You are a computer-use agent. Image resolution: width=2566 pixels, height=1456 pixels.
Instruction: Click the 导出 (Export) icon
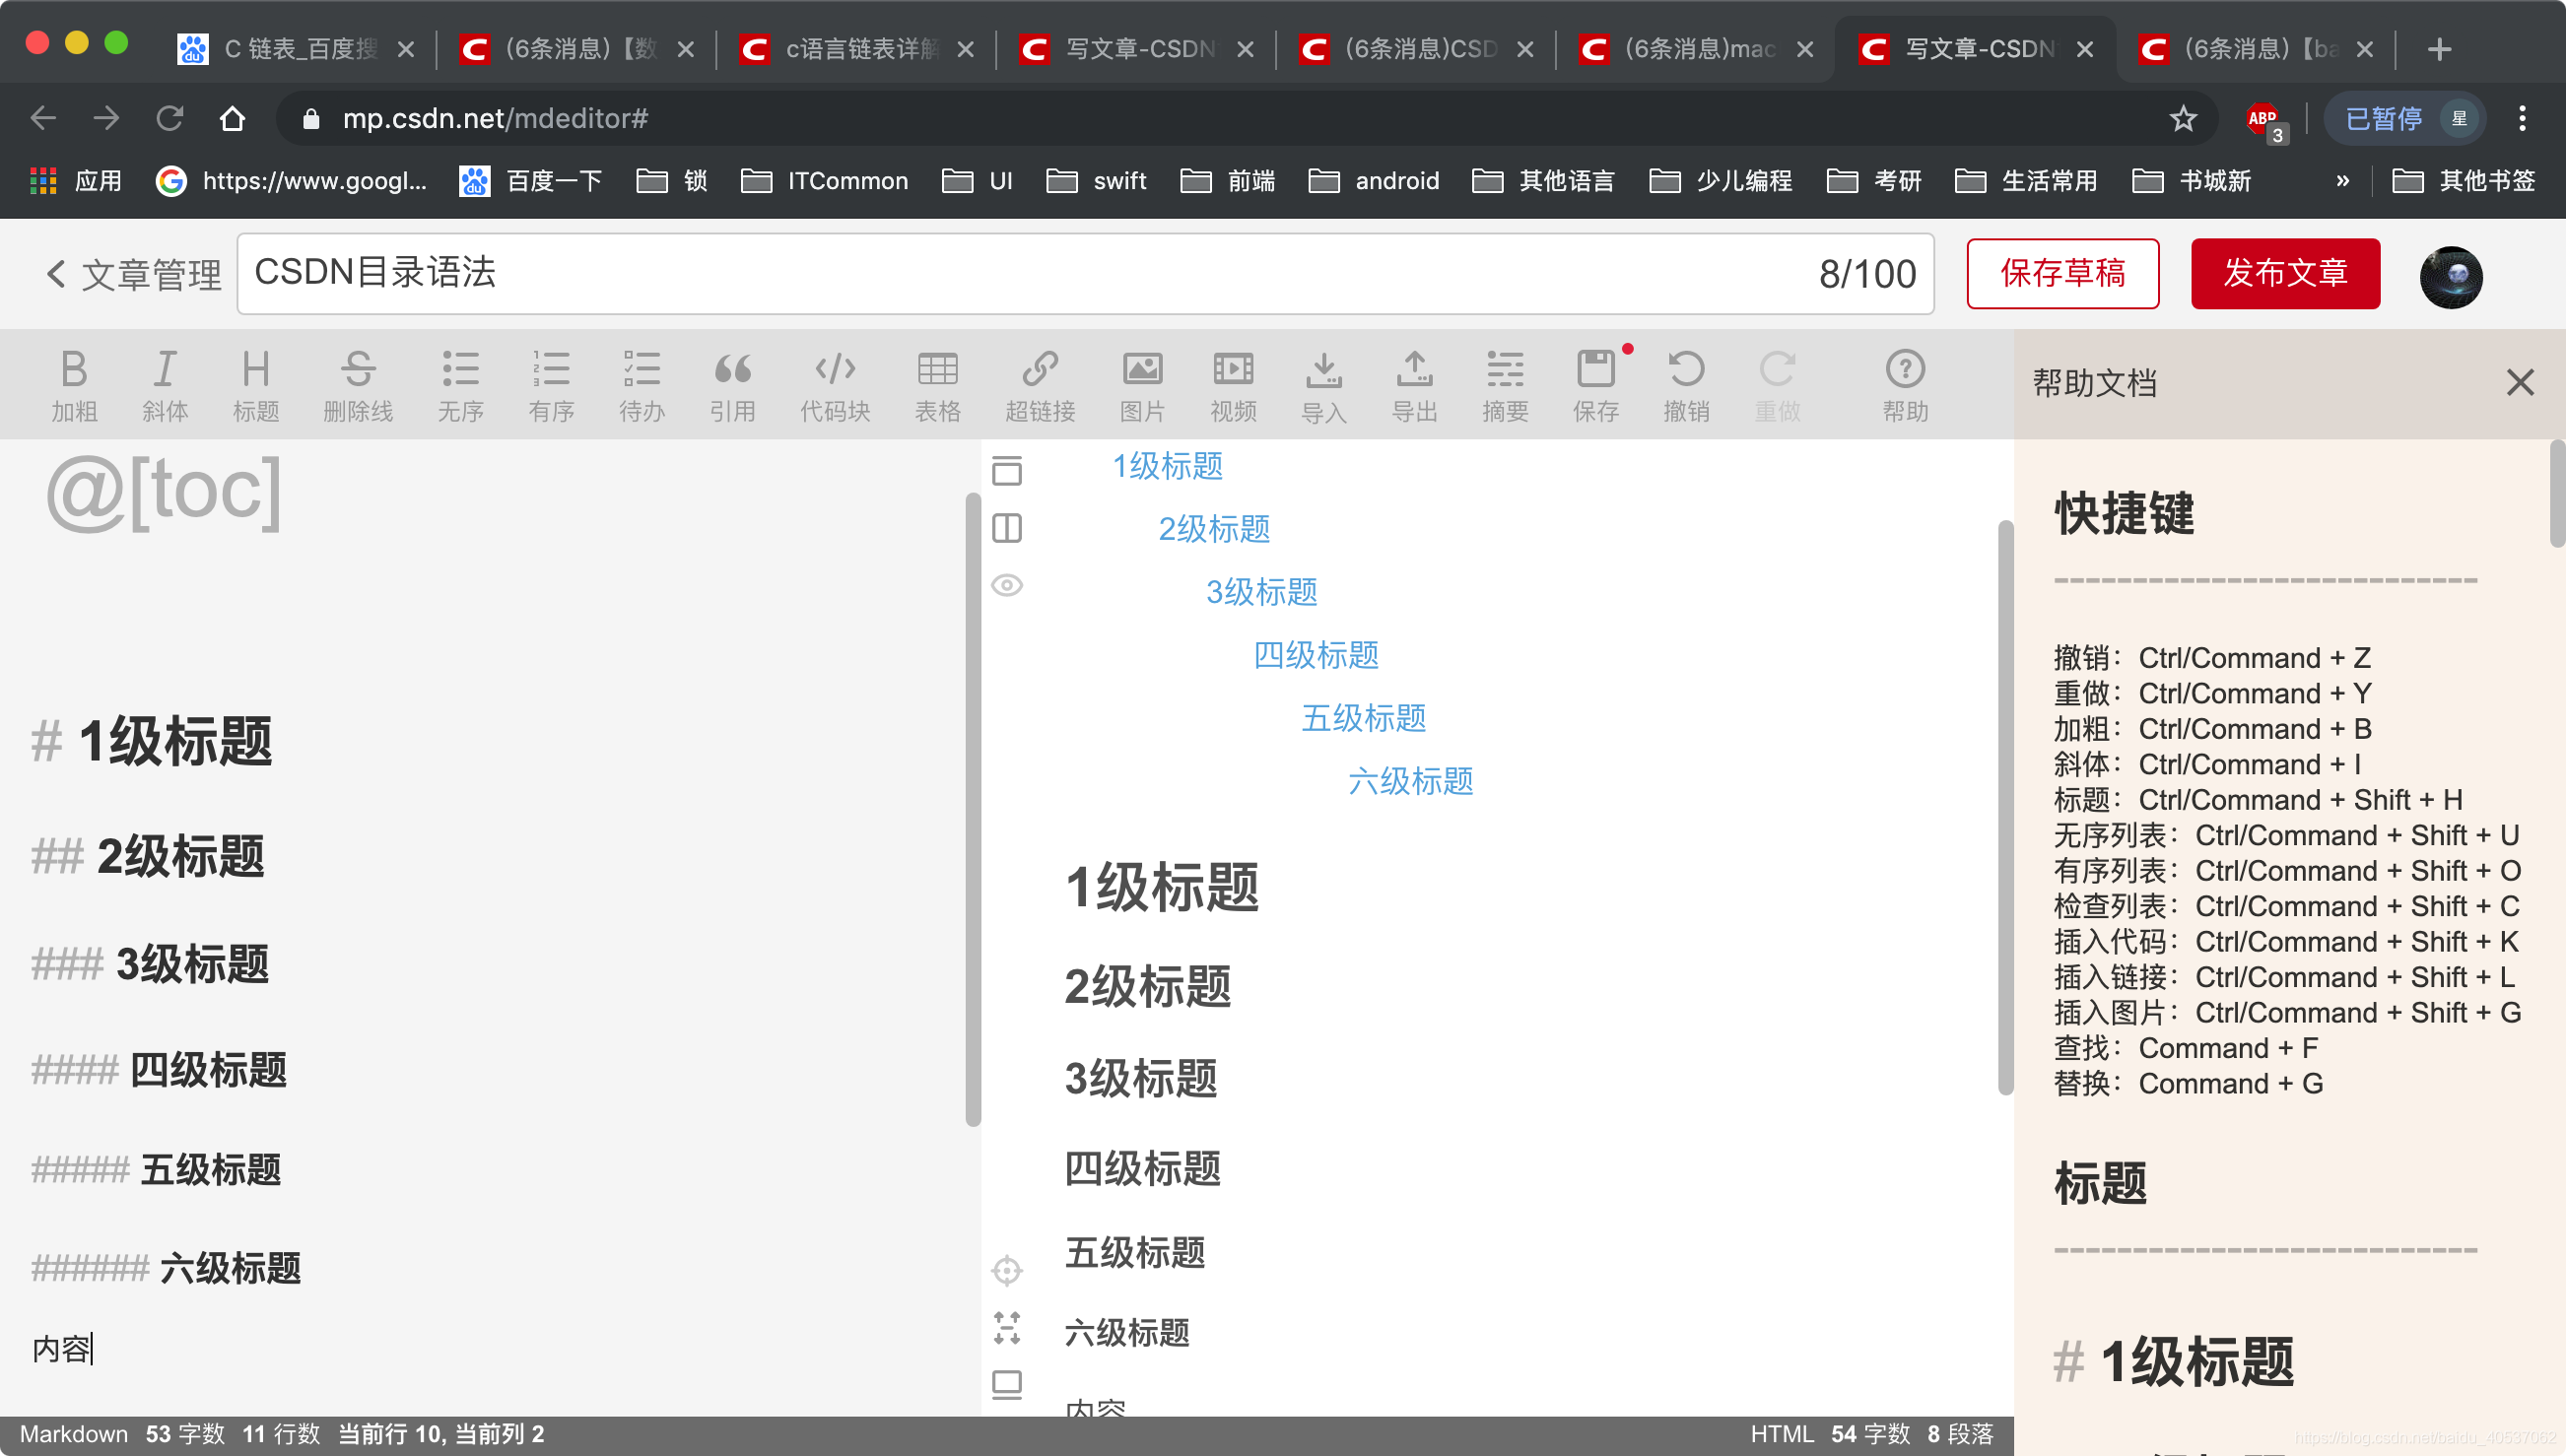point(1417,380)
